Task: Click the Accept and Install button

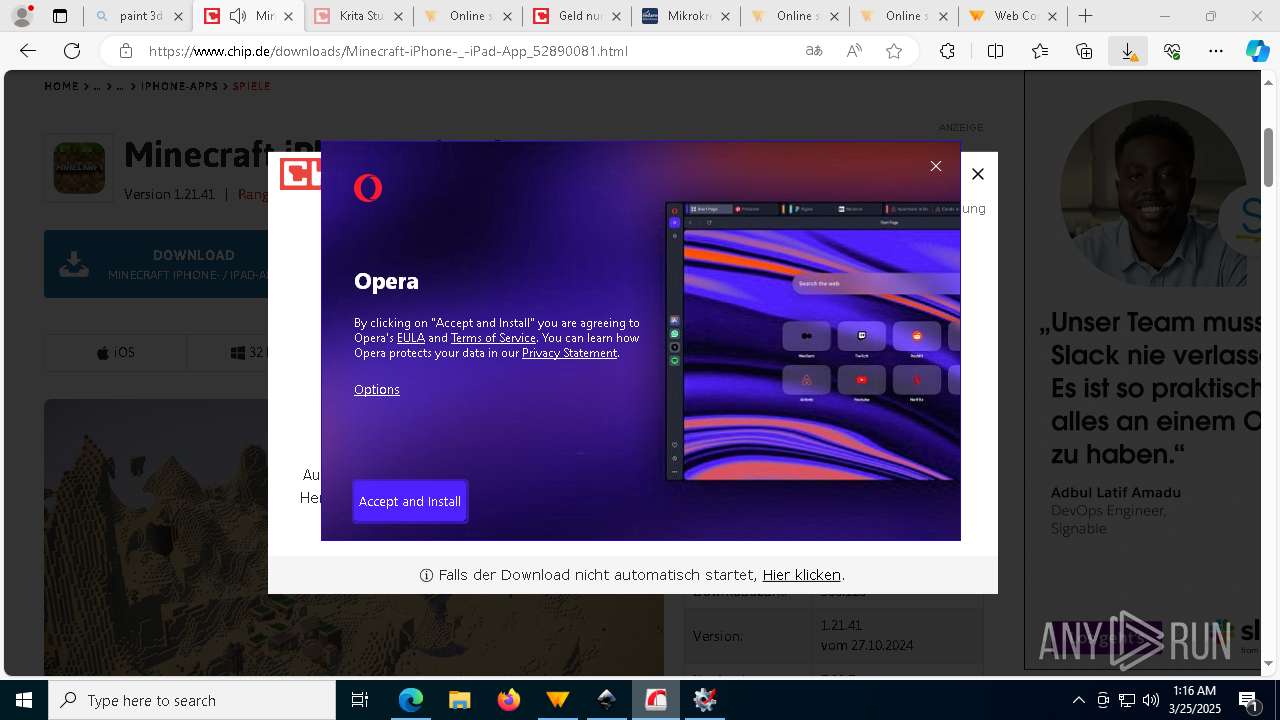Action: pyautogui.click(x=410, y=501)
